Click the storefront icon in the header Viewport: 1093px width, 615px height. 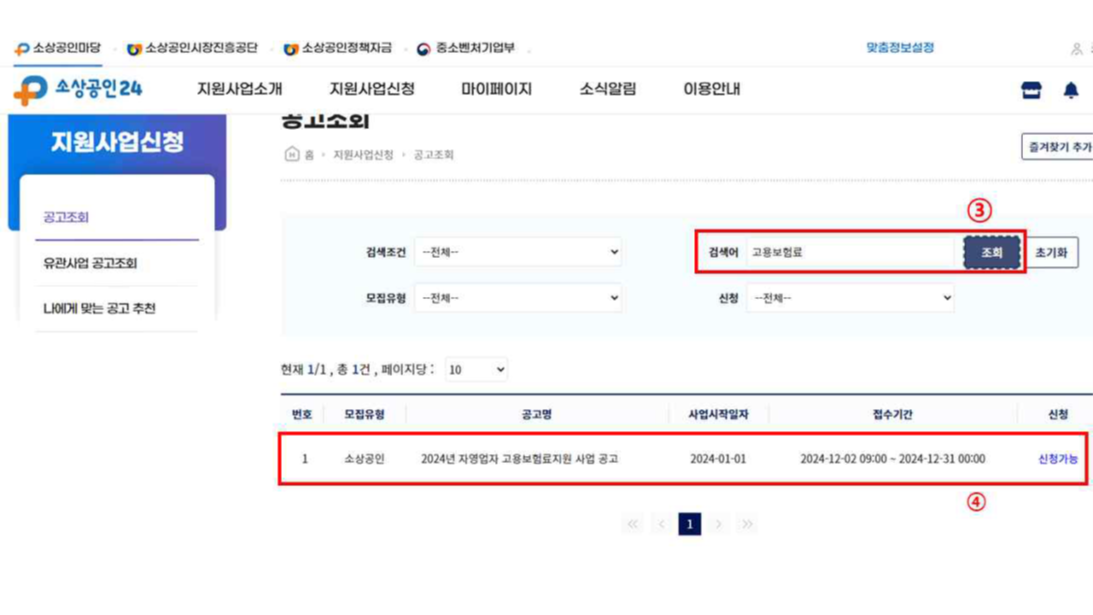click(1032, 88)
